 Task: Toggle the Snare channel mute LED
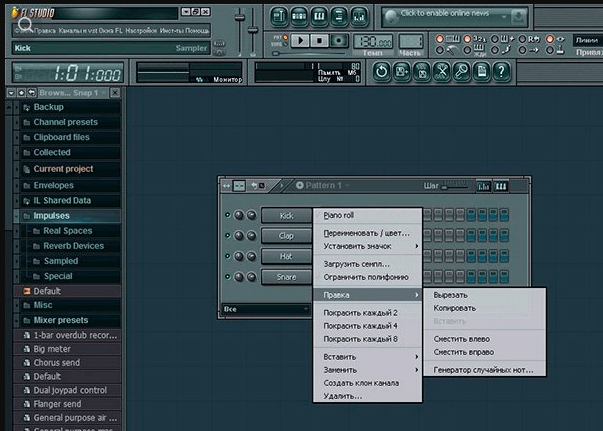coord(227,276)
